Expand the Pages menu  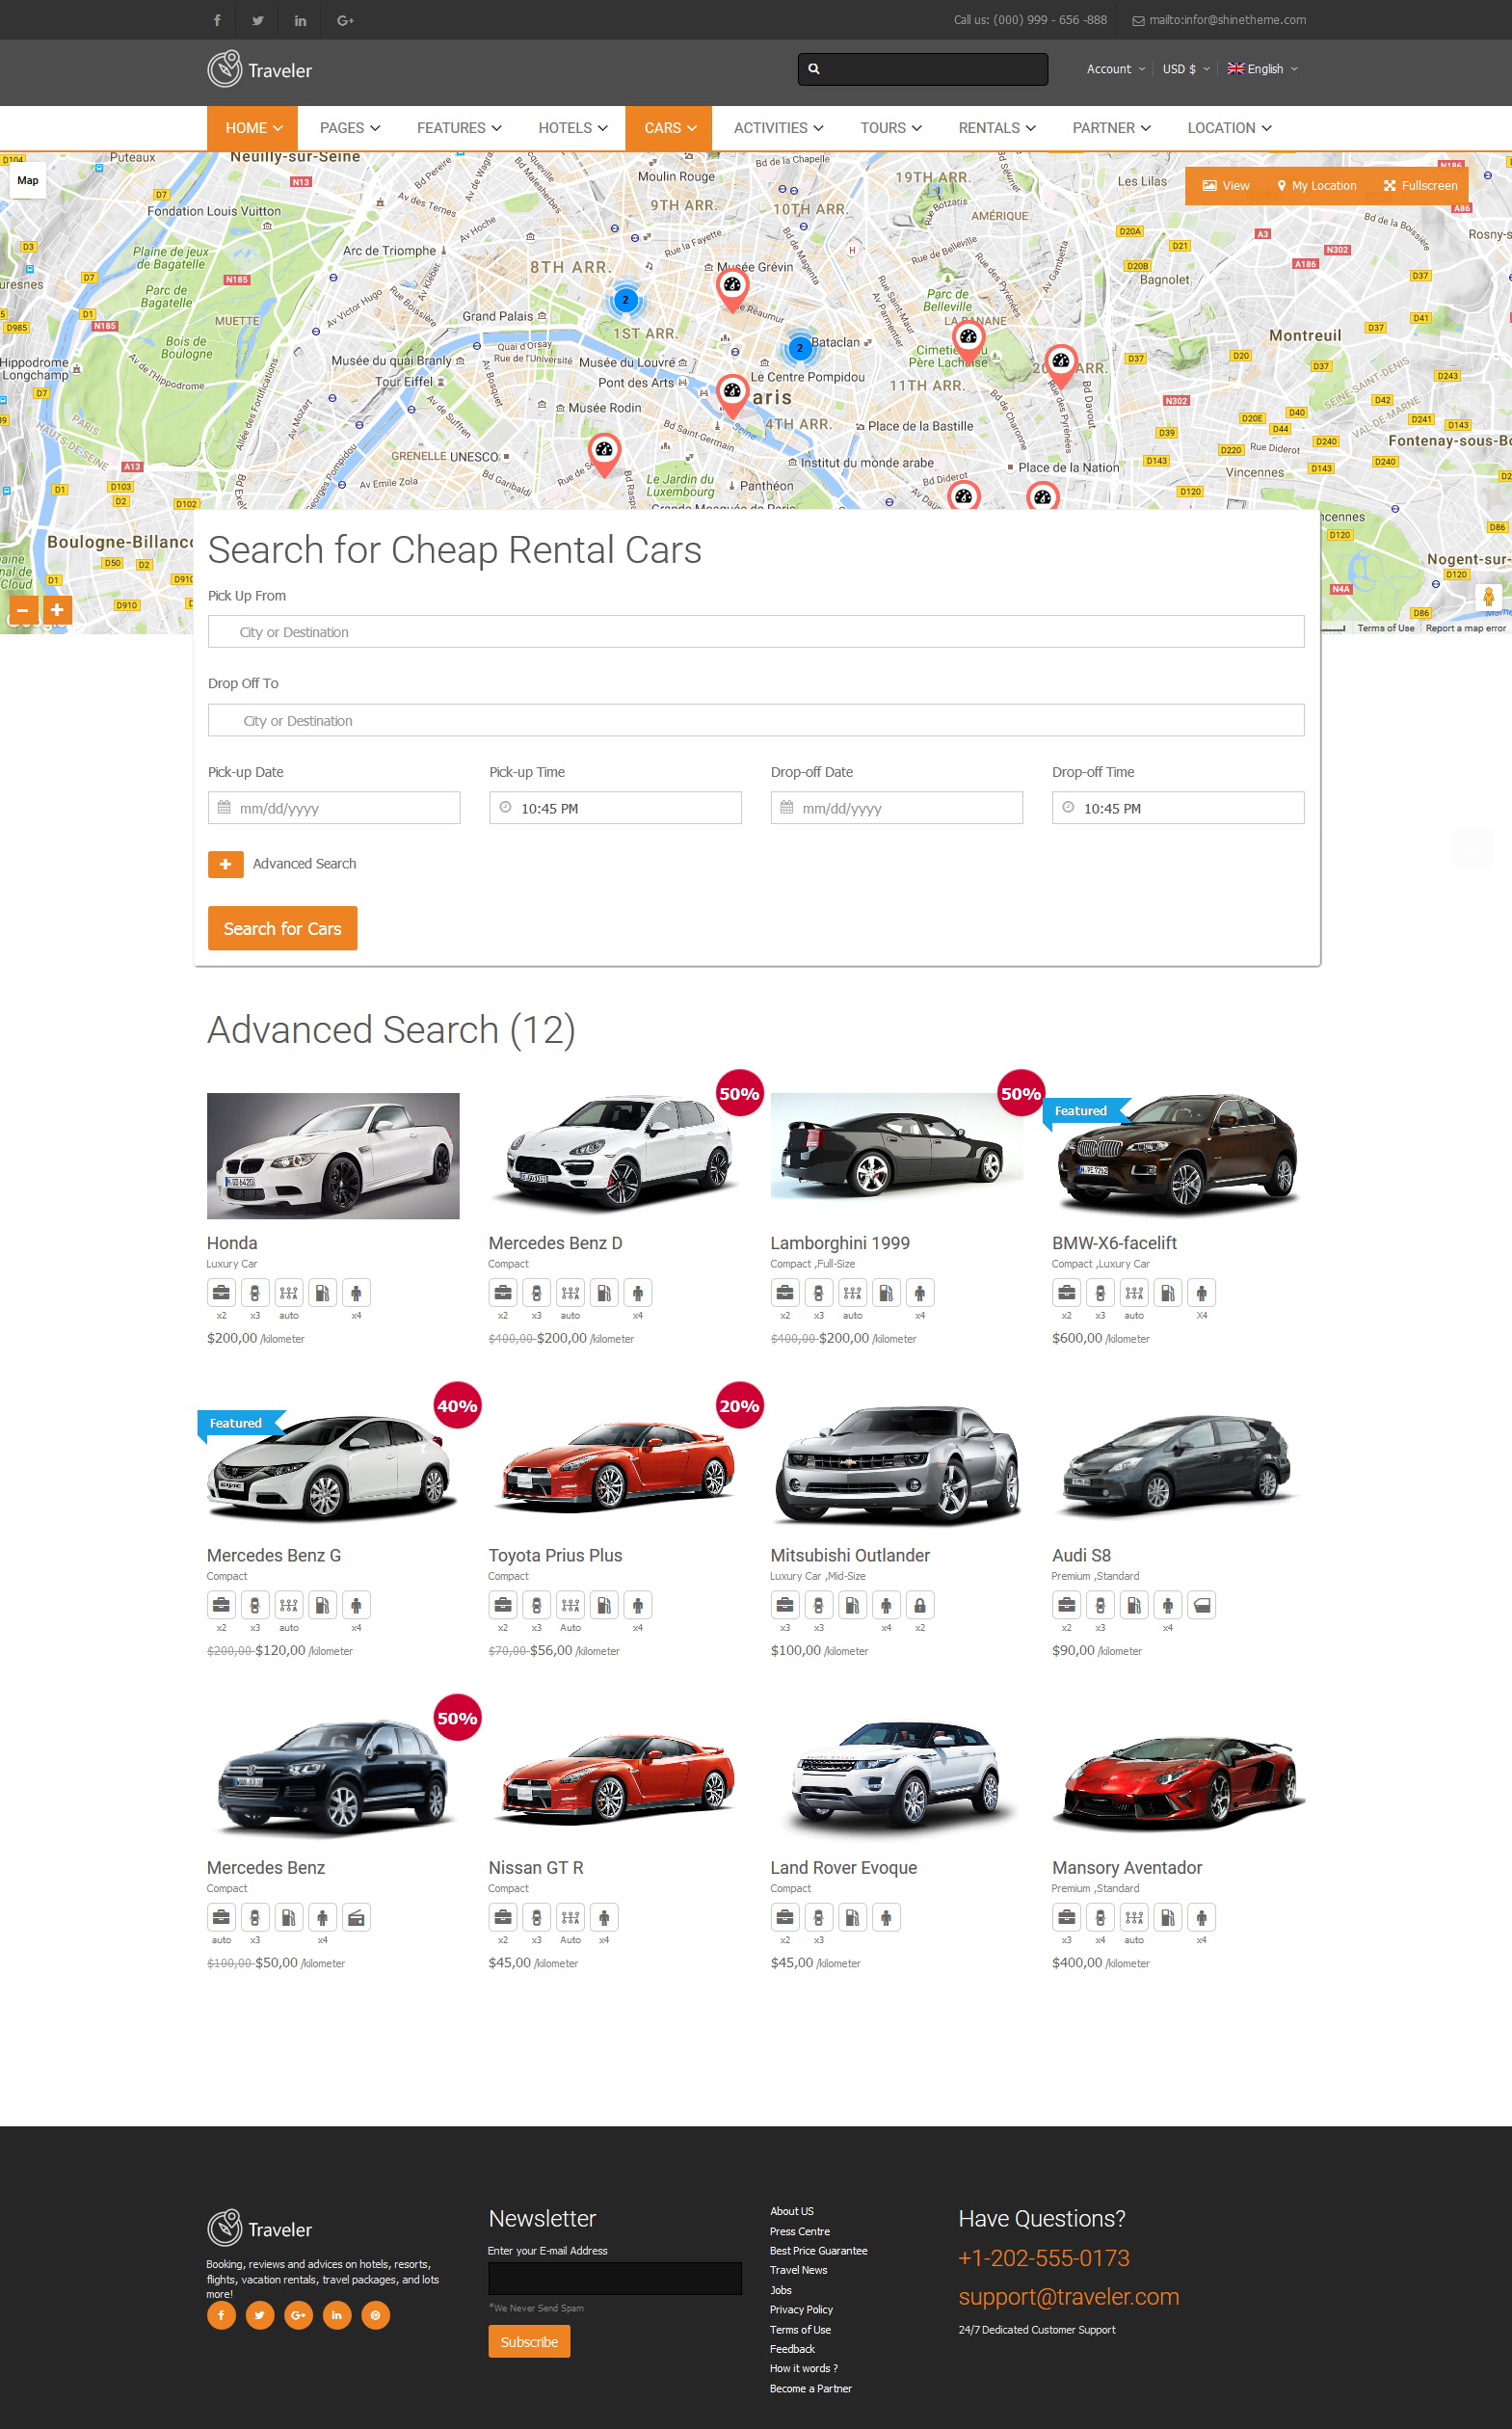click(x=350, y=128)
